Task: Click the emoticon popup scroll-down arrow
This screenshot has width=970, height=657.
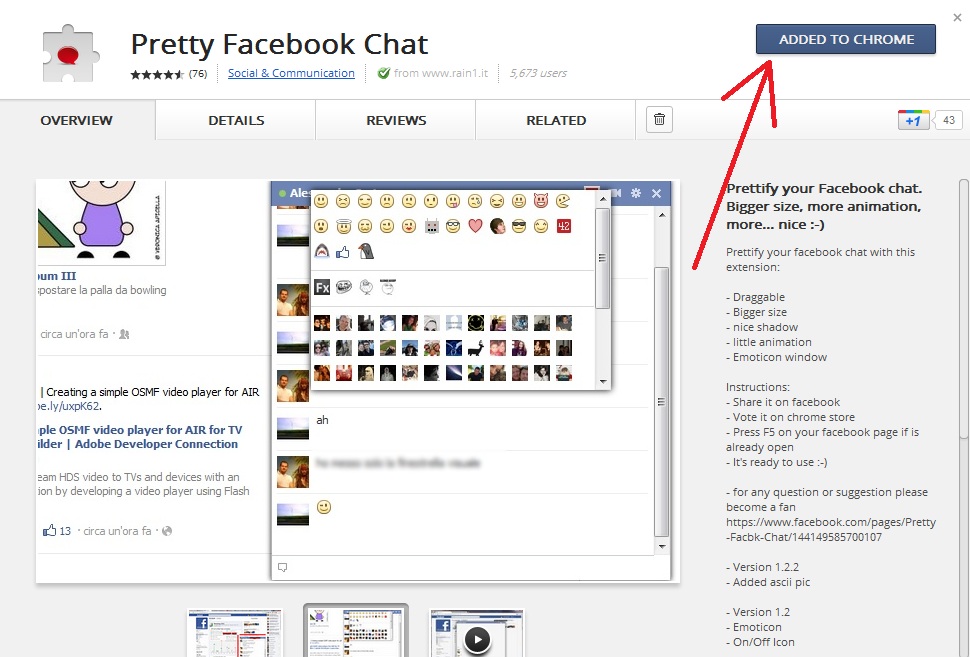Action: pyautogui.click(x=603, y=382)
